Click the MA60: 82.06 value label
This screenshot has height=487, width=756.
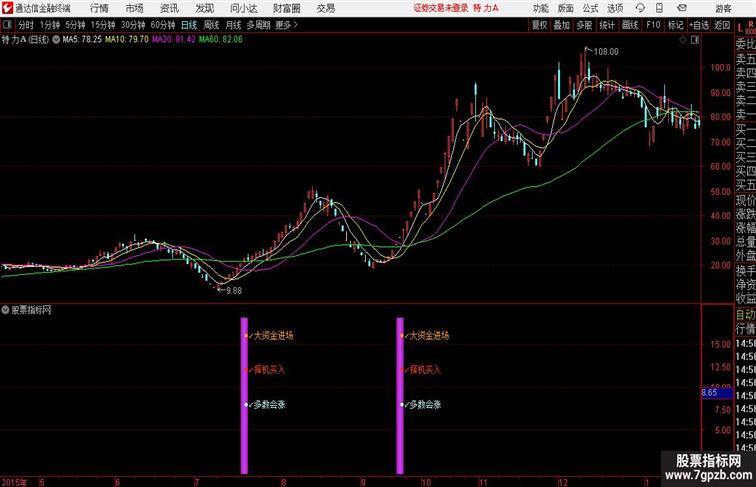click(221, 40)
